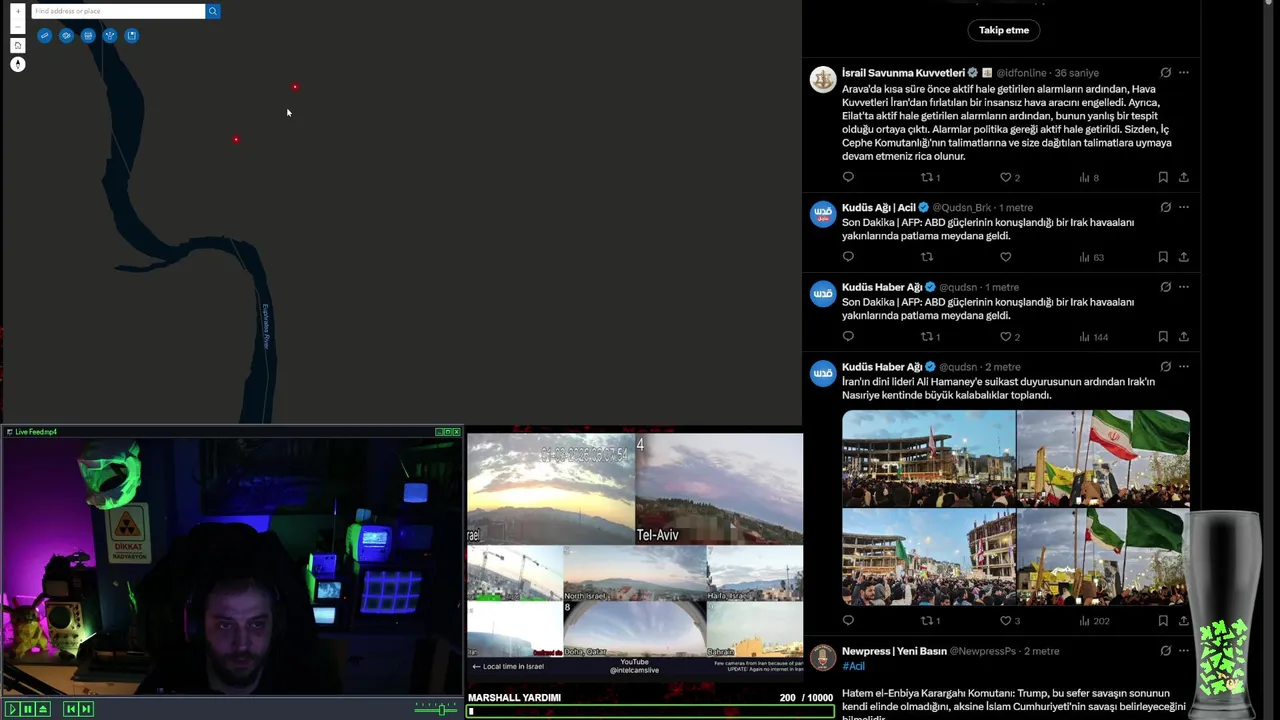The width and height of the screenshot is (1280, 720).
Task: Zoom in on the map
Action: (17, 11)
